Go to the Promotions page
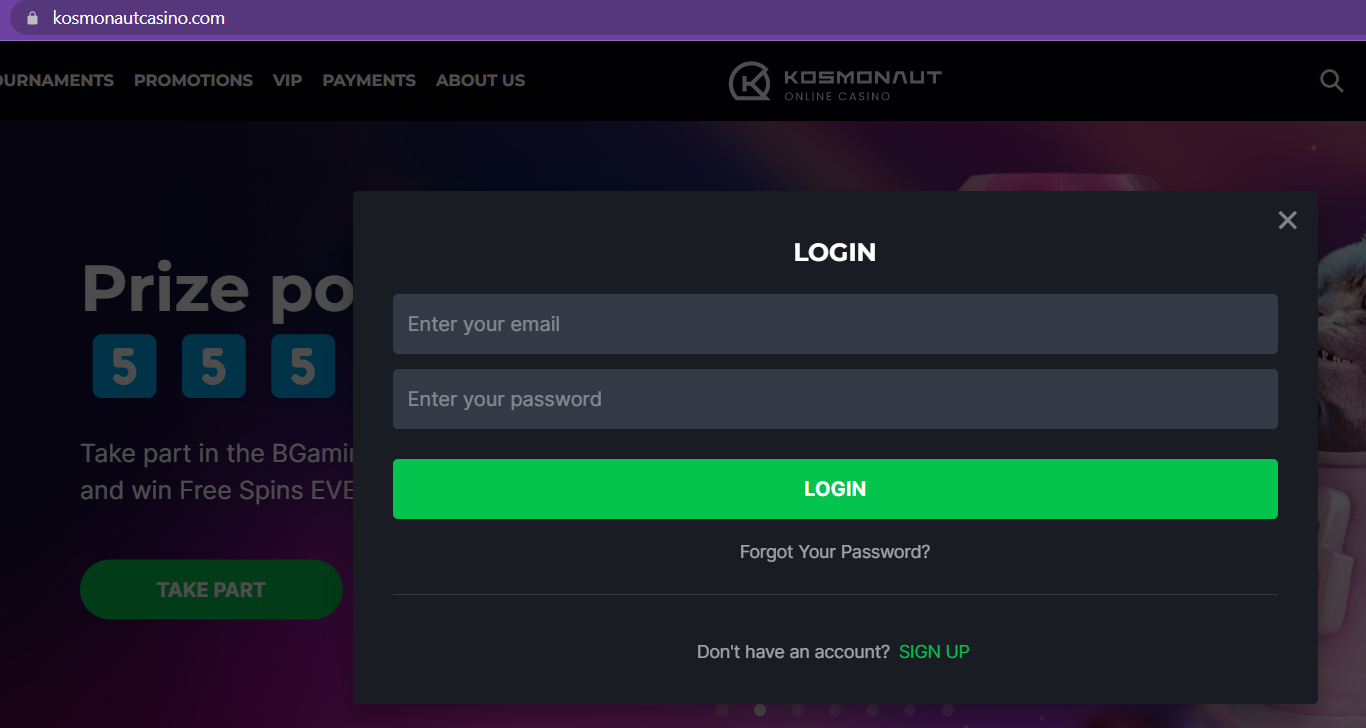 [x=193, y=80]
